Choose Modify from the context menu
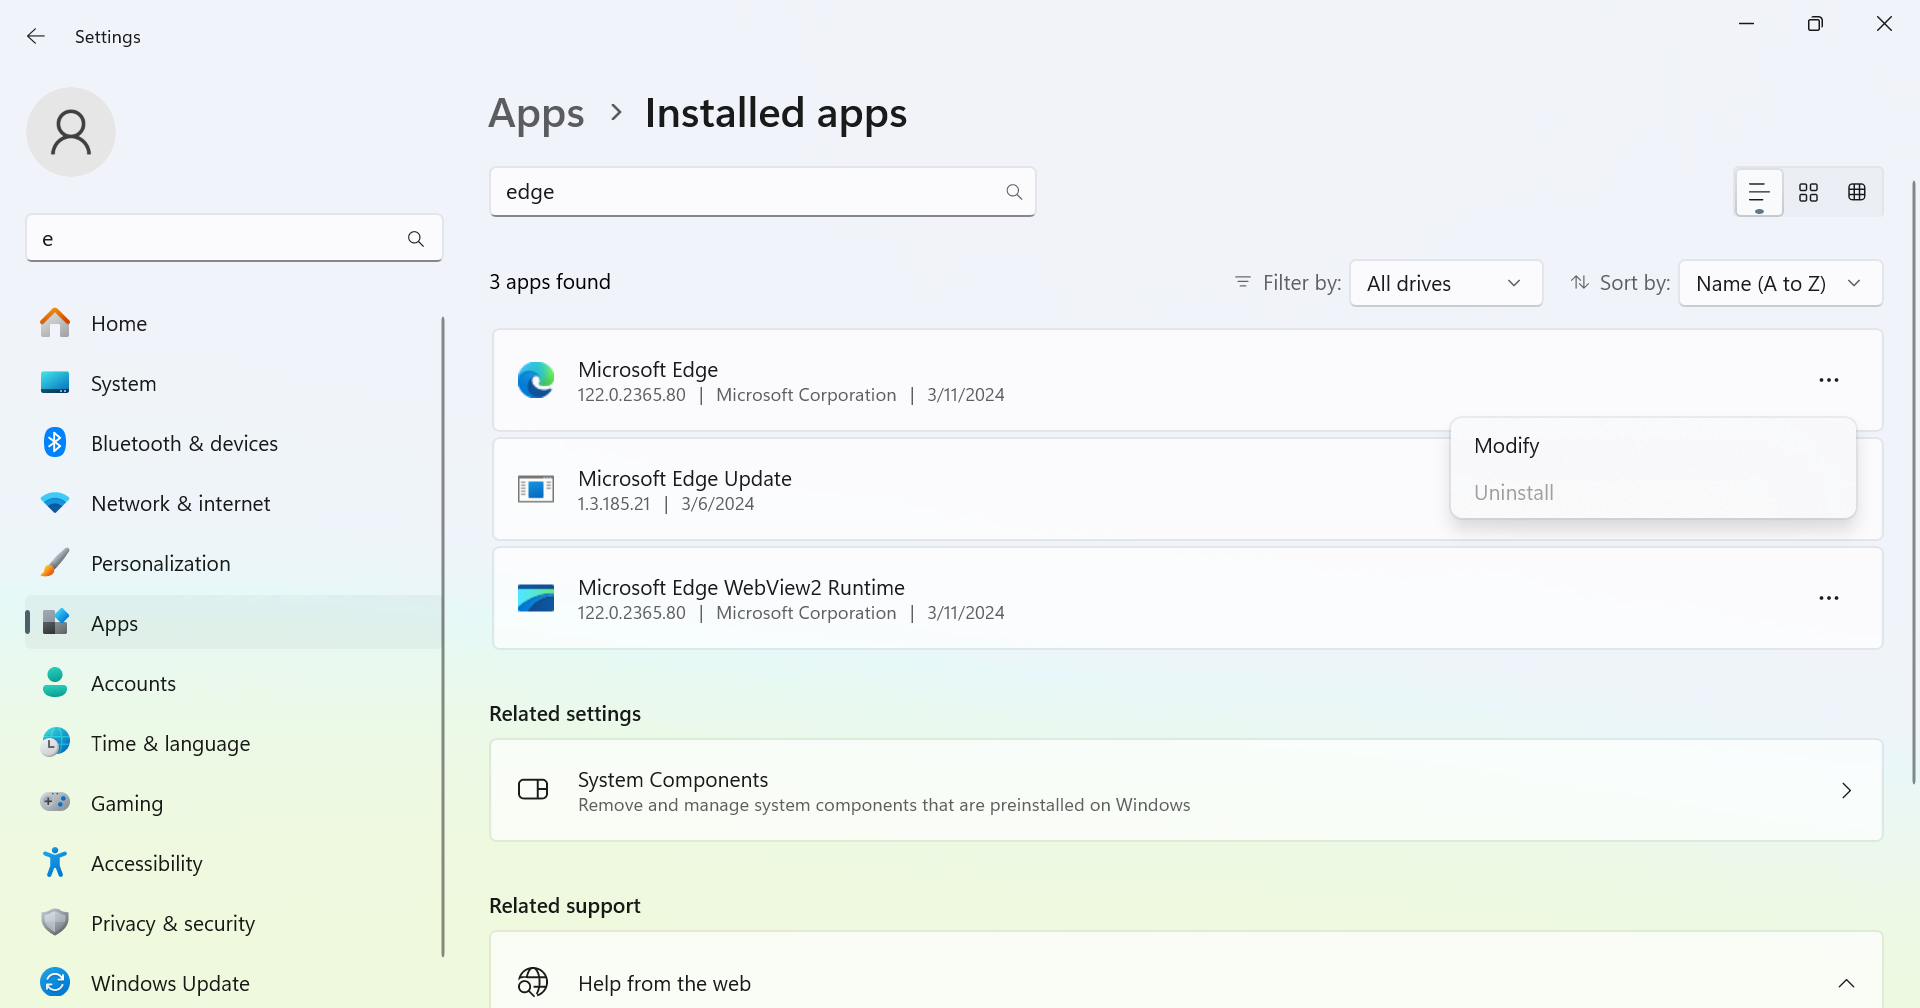The image size is (1920, 1008). (1653, 446)
